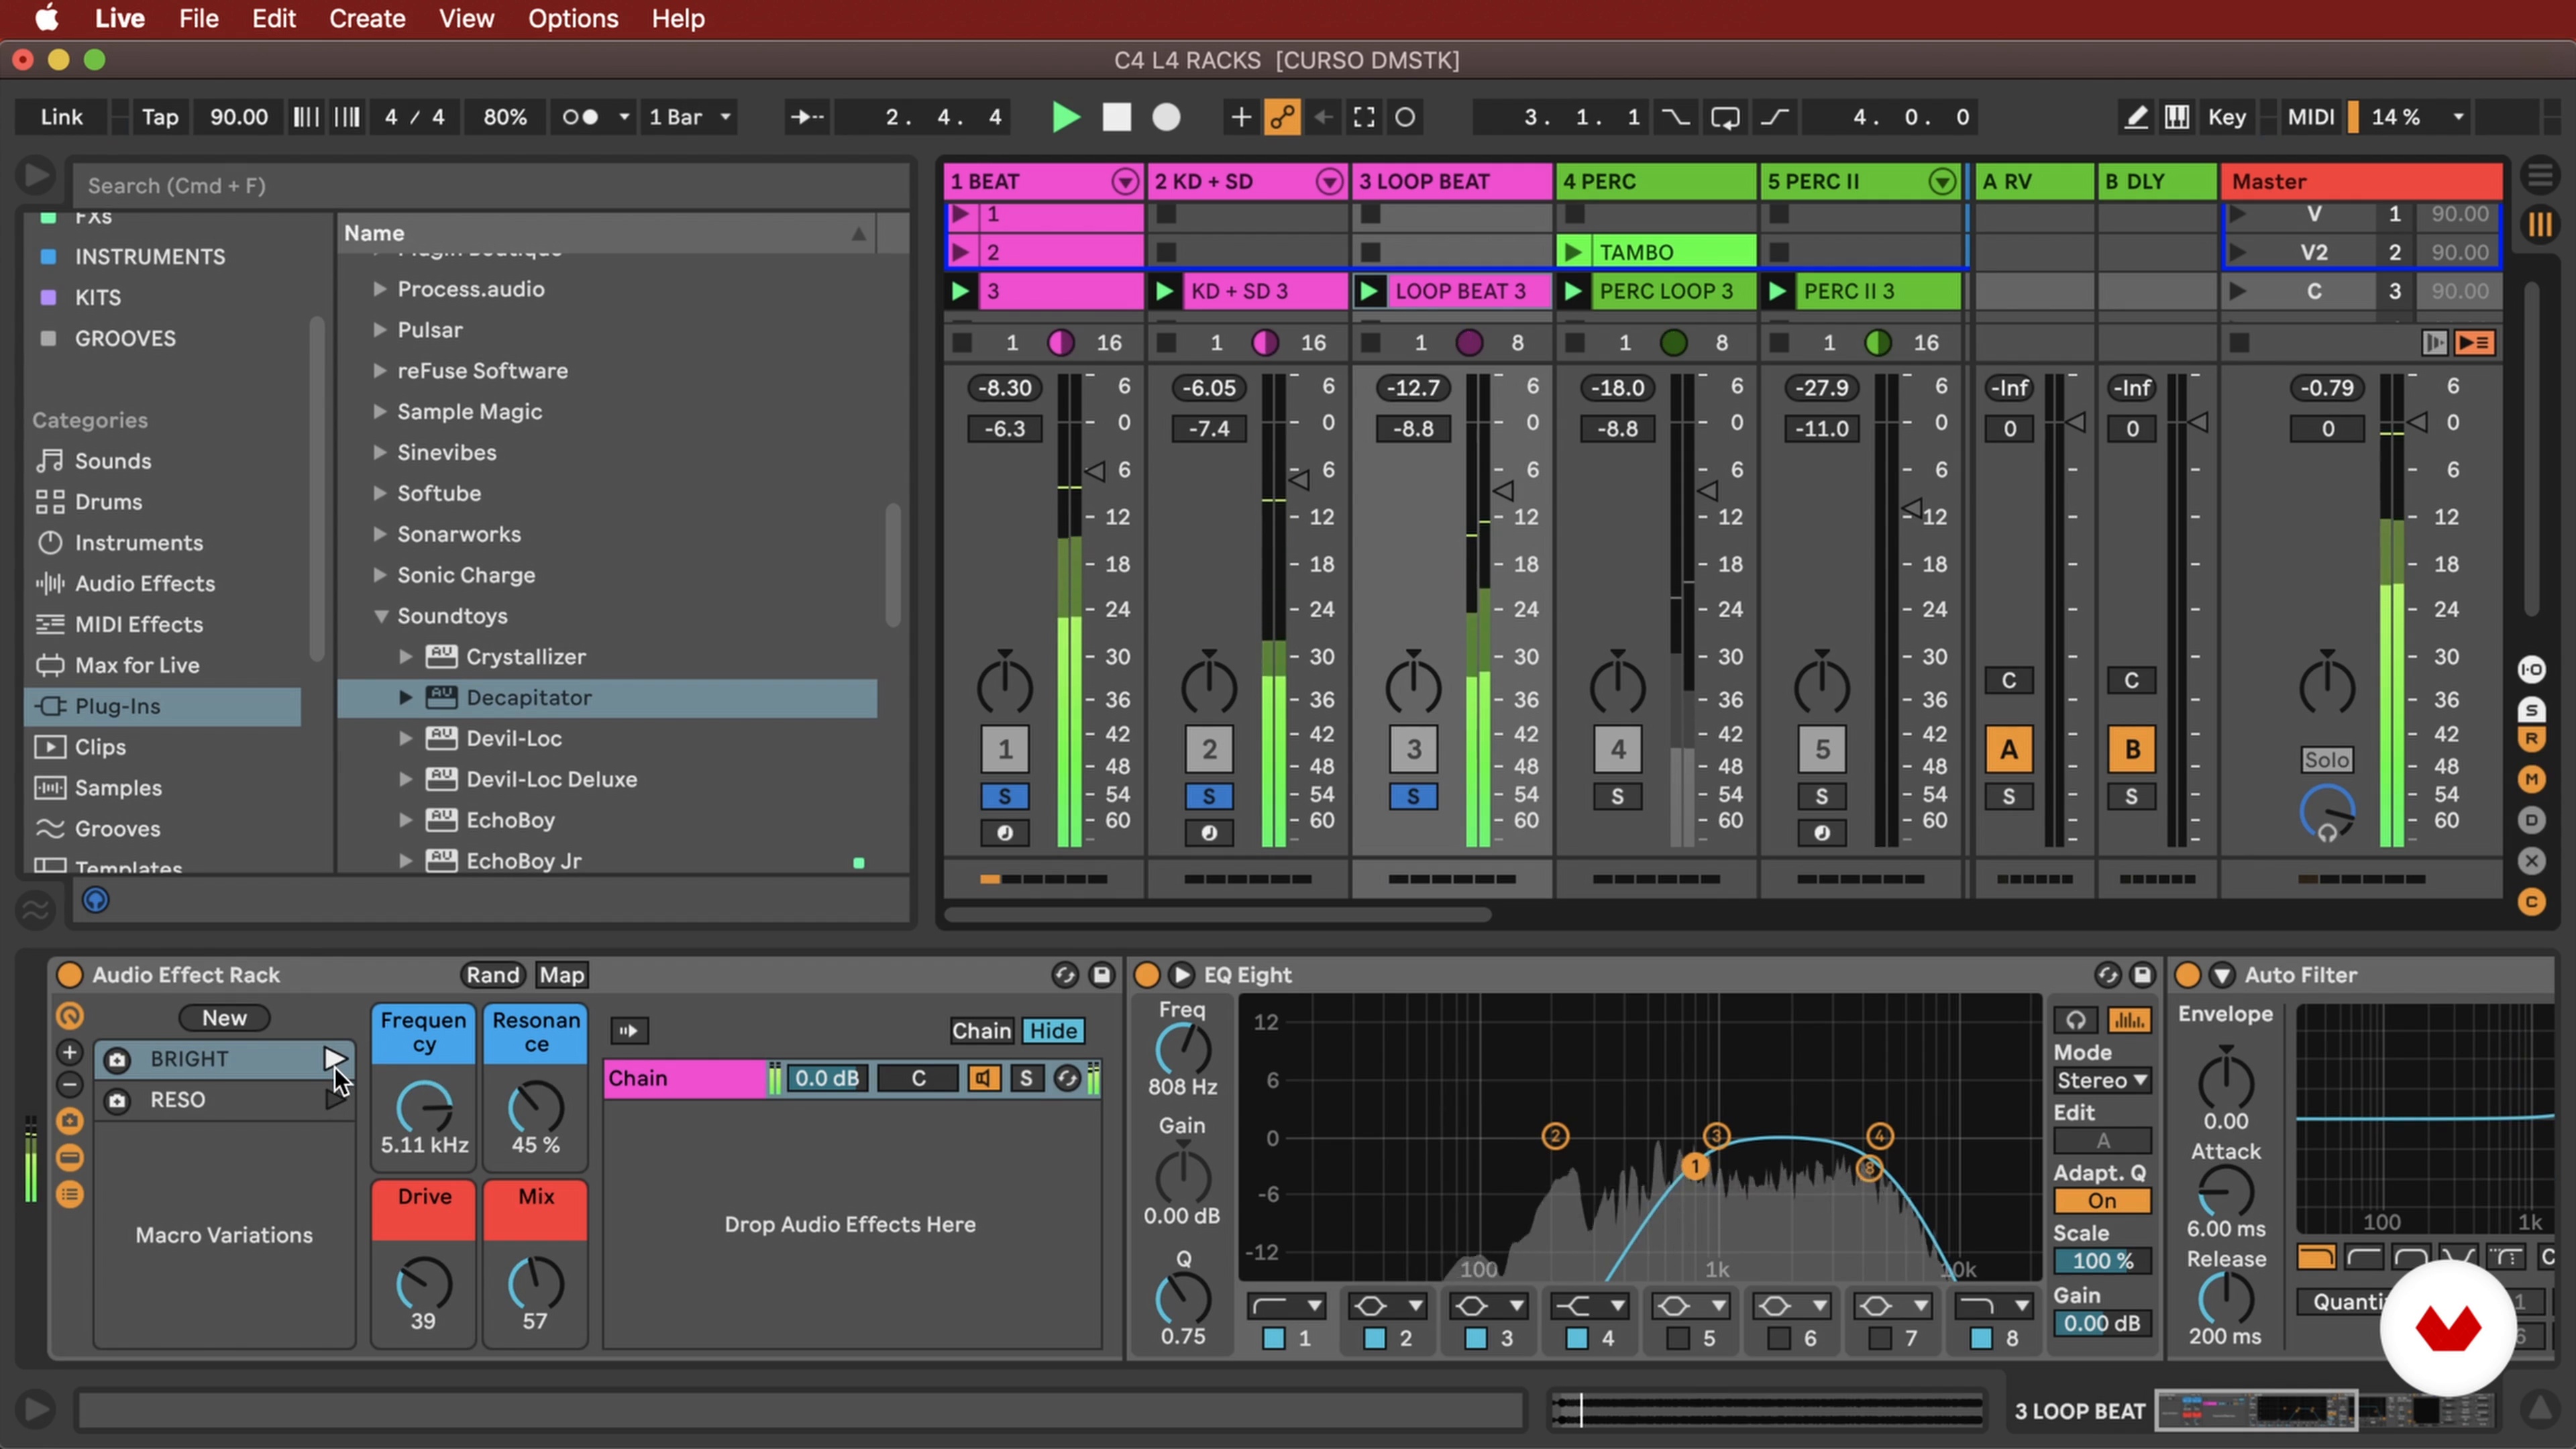Toggle track 4 PERC activator button
Screen dimensions: 2576x1449
[1617, 749]
